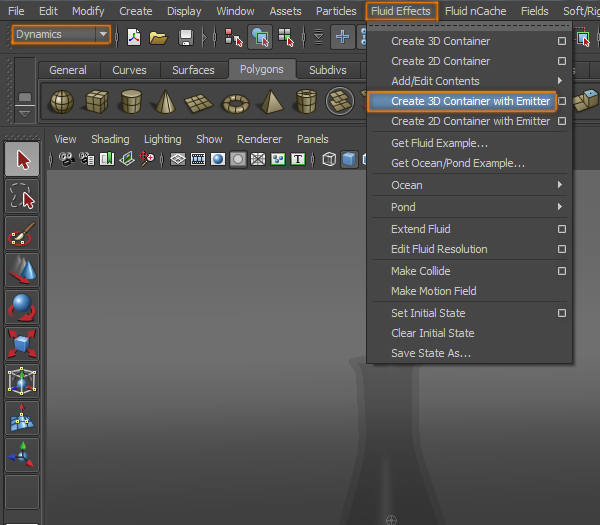Viewport: 600px width, 525px height.
Task: Open options box for Set Initial State
Action: 562,313
